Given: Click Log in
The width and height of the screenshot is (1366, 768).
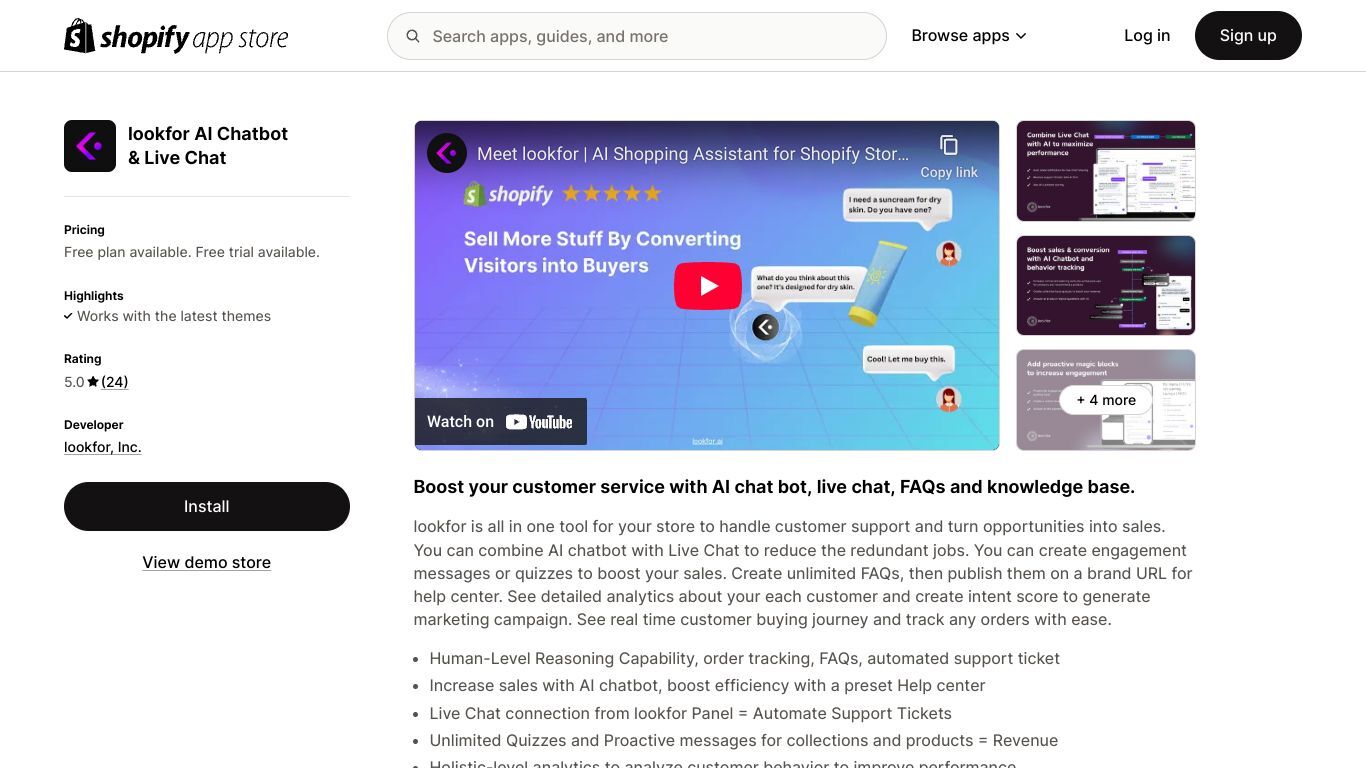Looking at the screenshot, I should pyautogui.click(x=1147, y=36).
